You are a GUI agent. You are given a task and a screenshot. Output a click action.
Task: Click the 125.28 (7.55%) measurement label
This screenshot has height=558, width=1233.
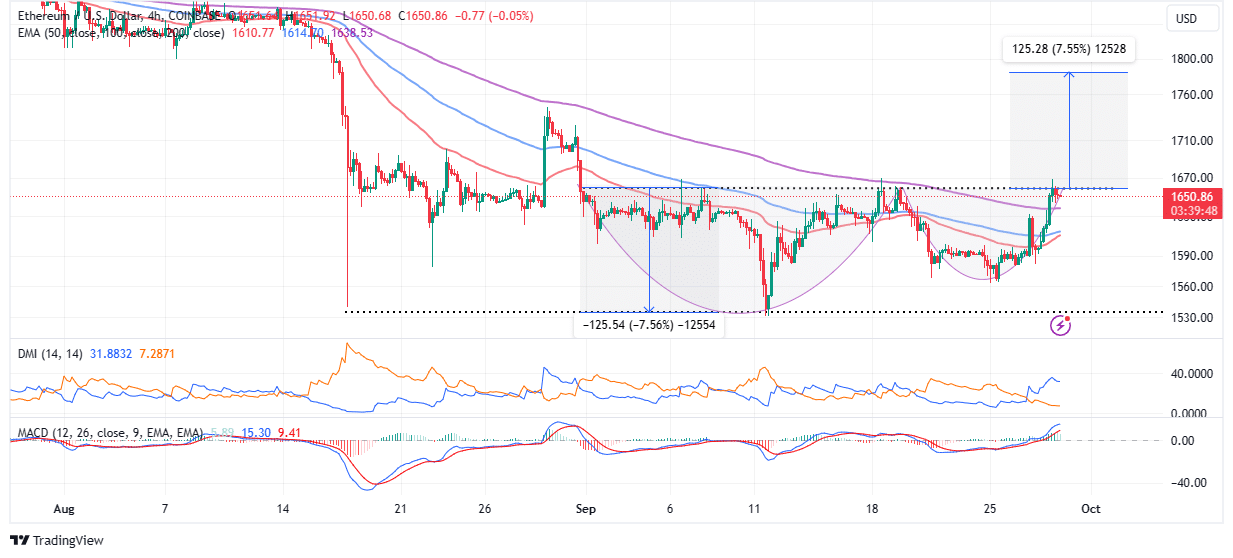pos(1068,48)
